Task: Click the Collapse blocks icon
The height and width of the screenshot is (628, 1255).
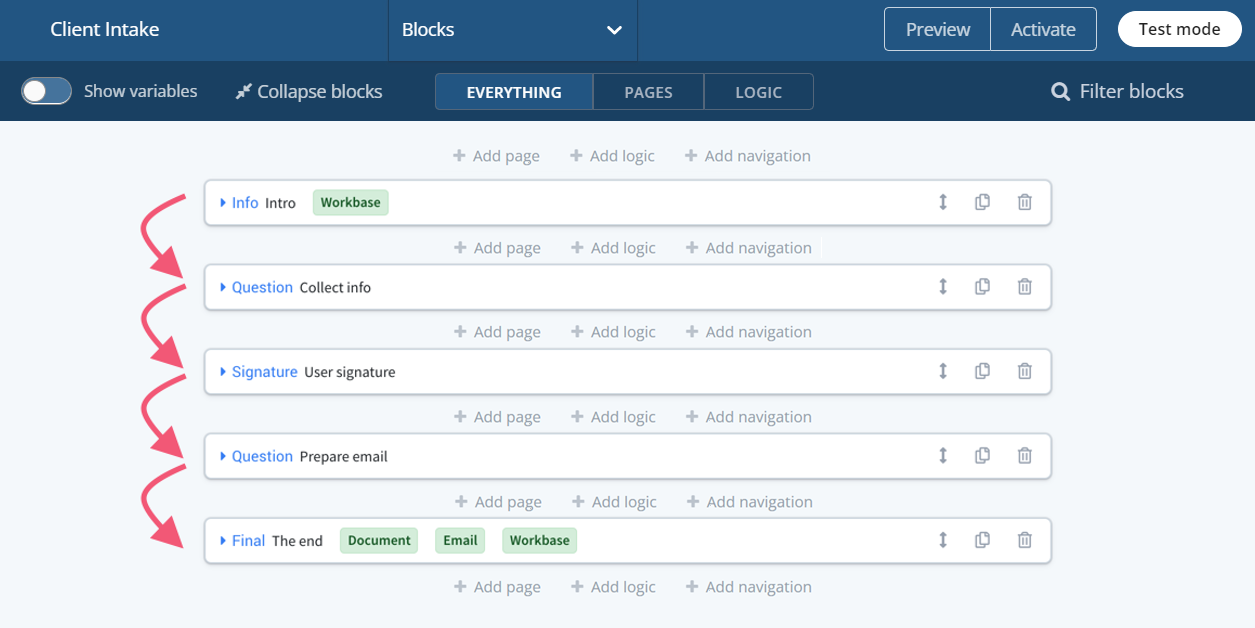Action: [x=241, y=91]
